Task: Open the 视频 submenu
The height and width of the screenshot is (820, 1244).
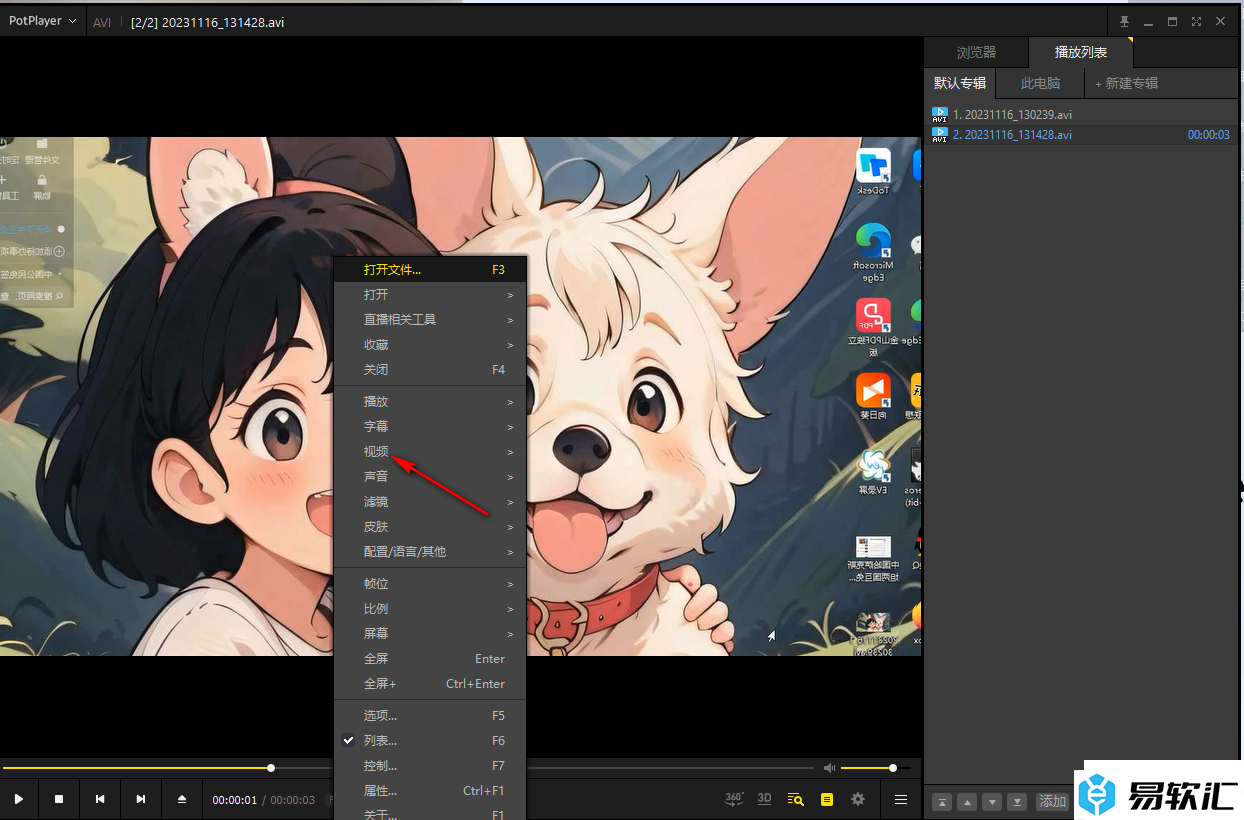Action: tap(429, 451)
